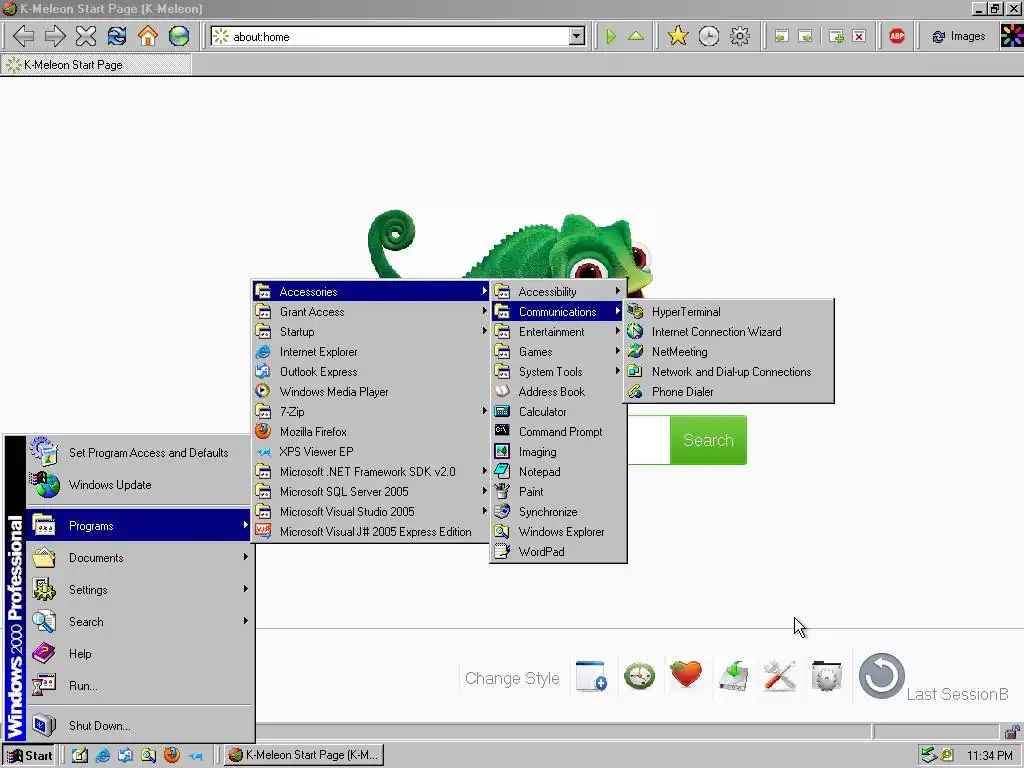Image resolution: width=1024 pixels, height=768 pixels.
Task: Click Set Program Access and Defaults
Action: tap(138, 453)
